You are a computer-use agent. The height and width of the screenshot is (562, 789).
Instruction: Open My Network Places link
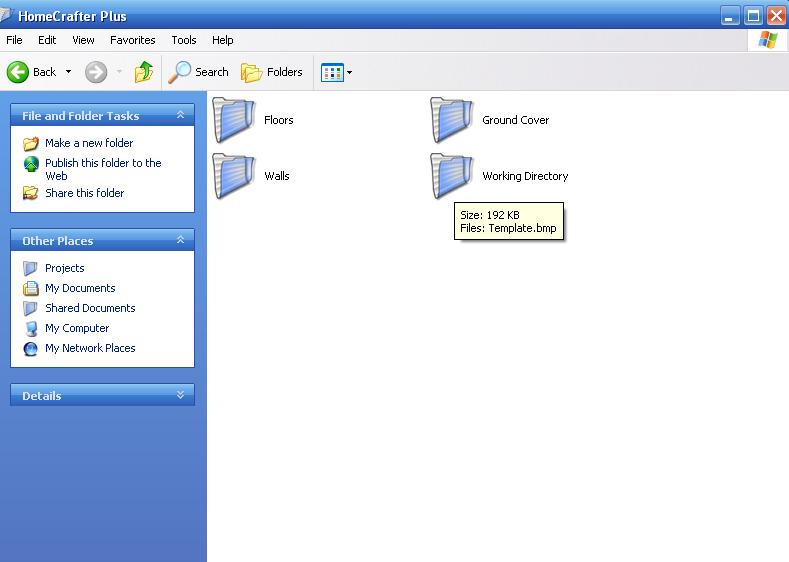pyautogui.click(x=90, y=348)
